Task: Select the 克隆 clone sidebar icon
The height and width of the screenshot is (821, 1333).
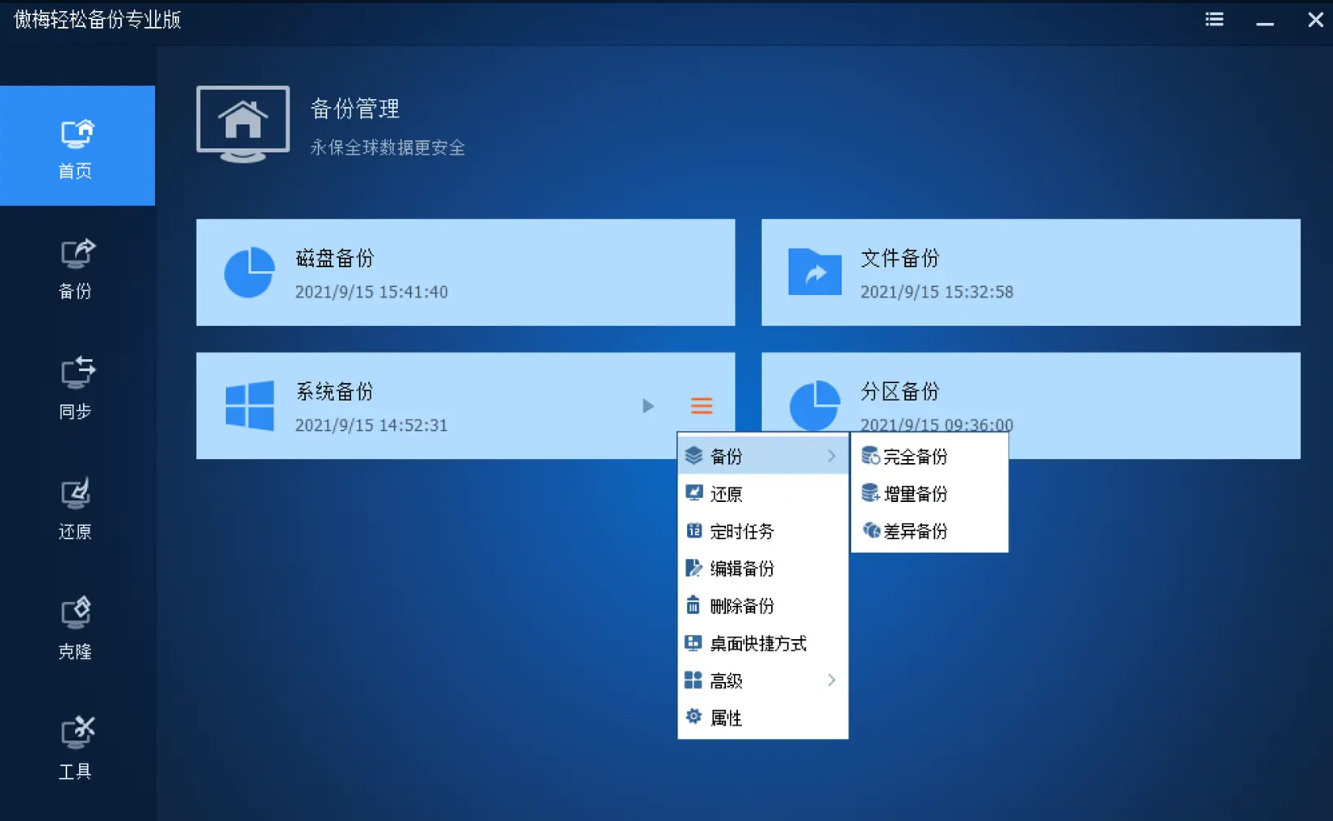Action: (x=76, y=627)
